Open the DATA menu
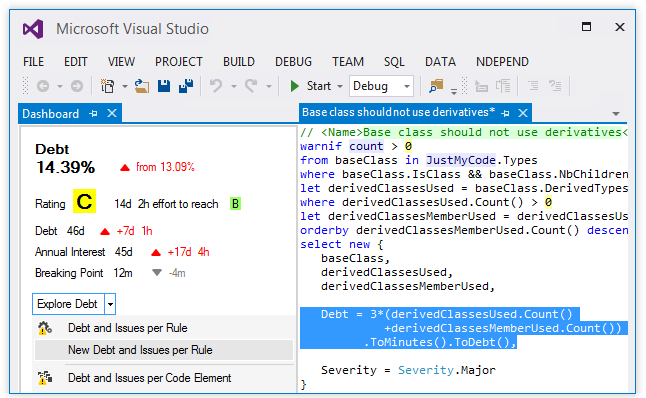 440,62
